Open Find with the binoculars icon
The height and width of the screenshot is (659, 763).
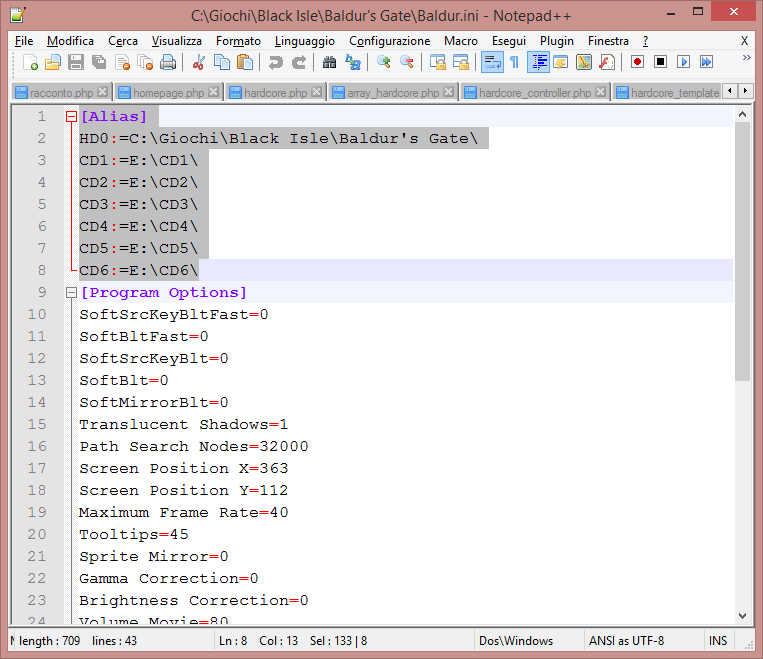point(329,62)
